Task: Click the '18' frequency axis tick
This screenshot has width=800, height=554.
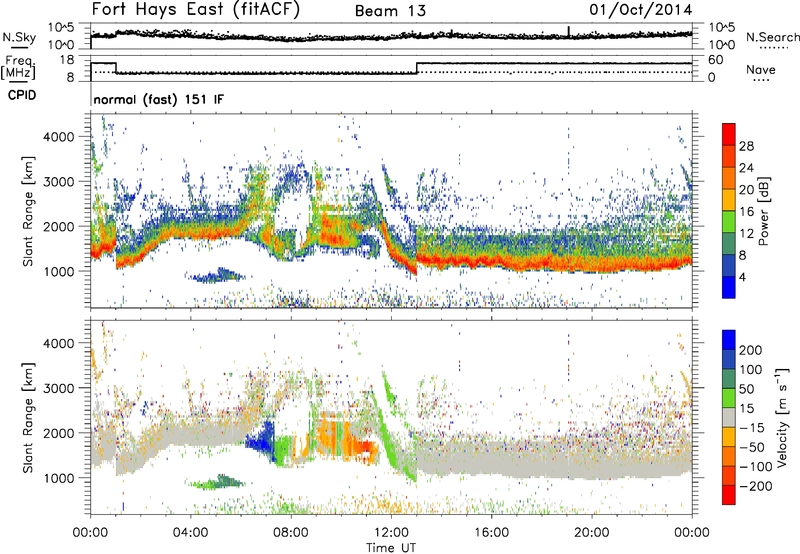Action: tap(66, 60)
